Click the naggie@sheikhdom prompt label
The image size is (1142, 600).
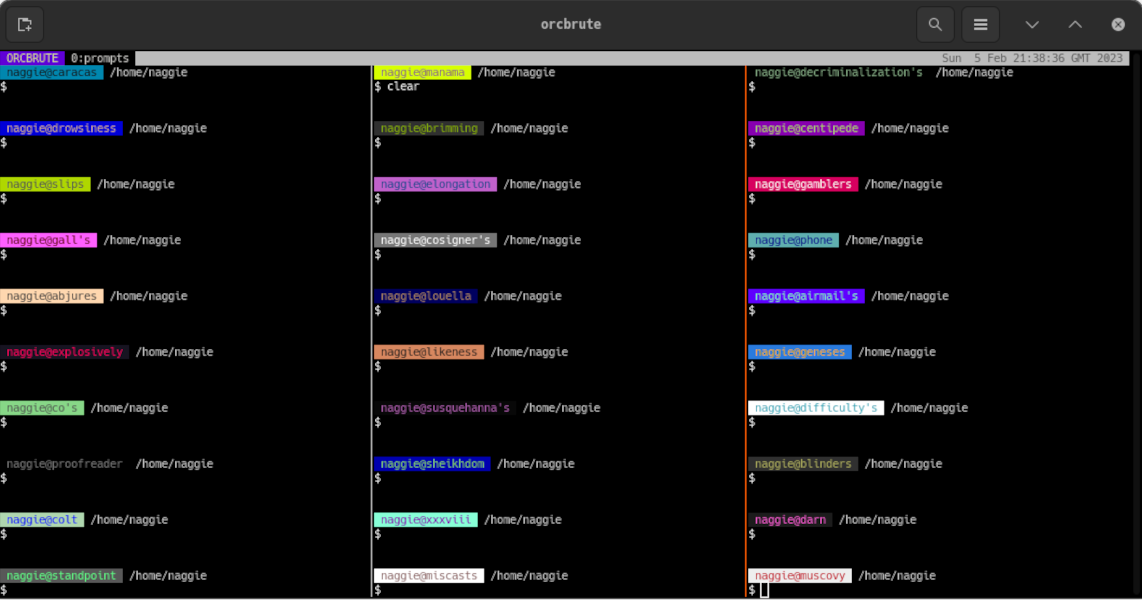coord(432,464)
